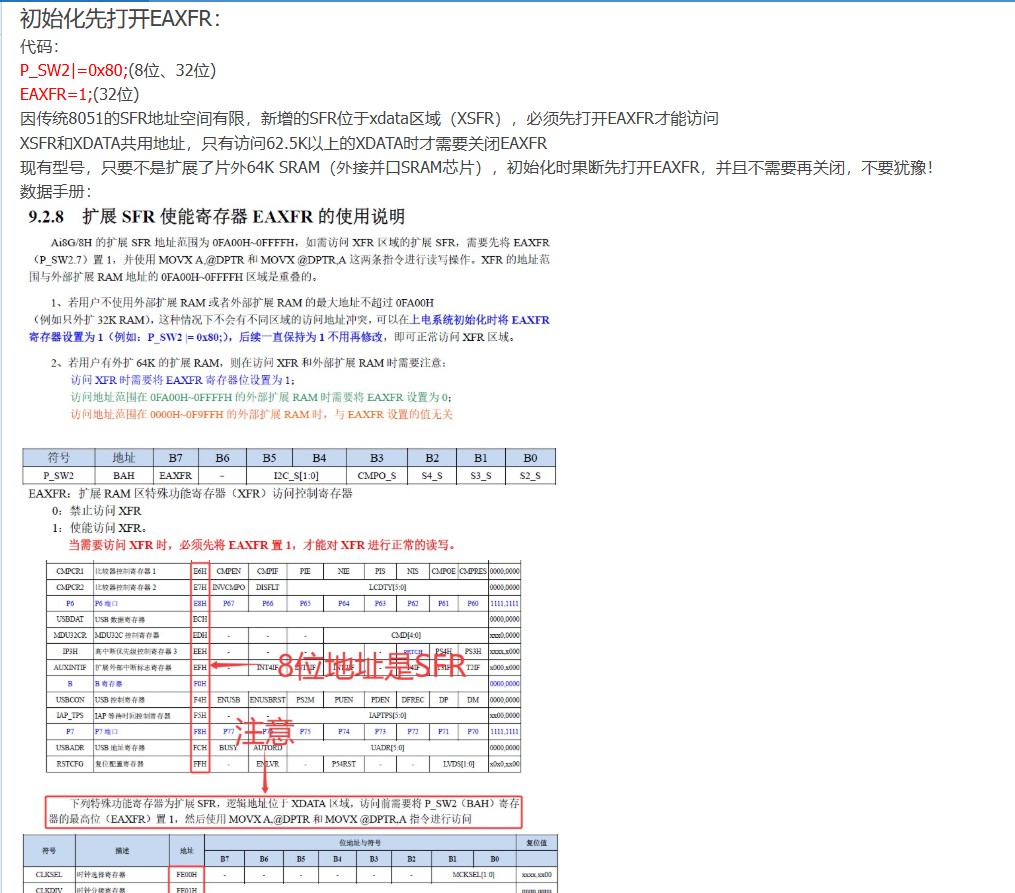
Task: Click the highlighted E8H address cell
Action: click(x=199, y=602)
